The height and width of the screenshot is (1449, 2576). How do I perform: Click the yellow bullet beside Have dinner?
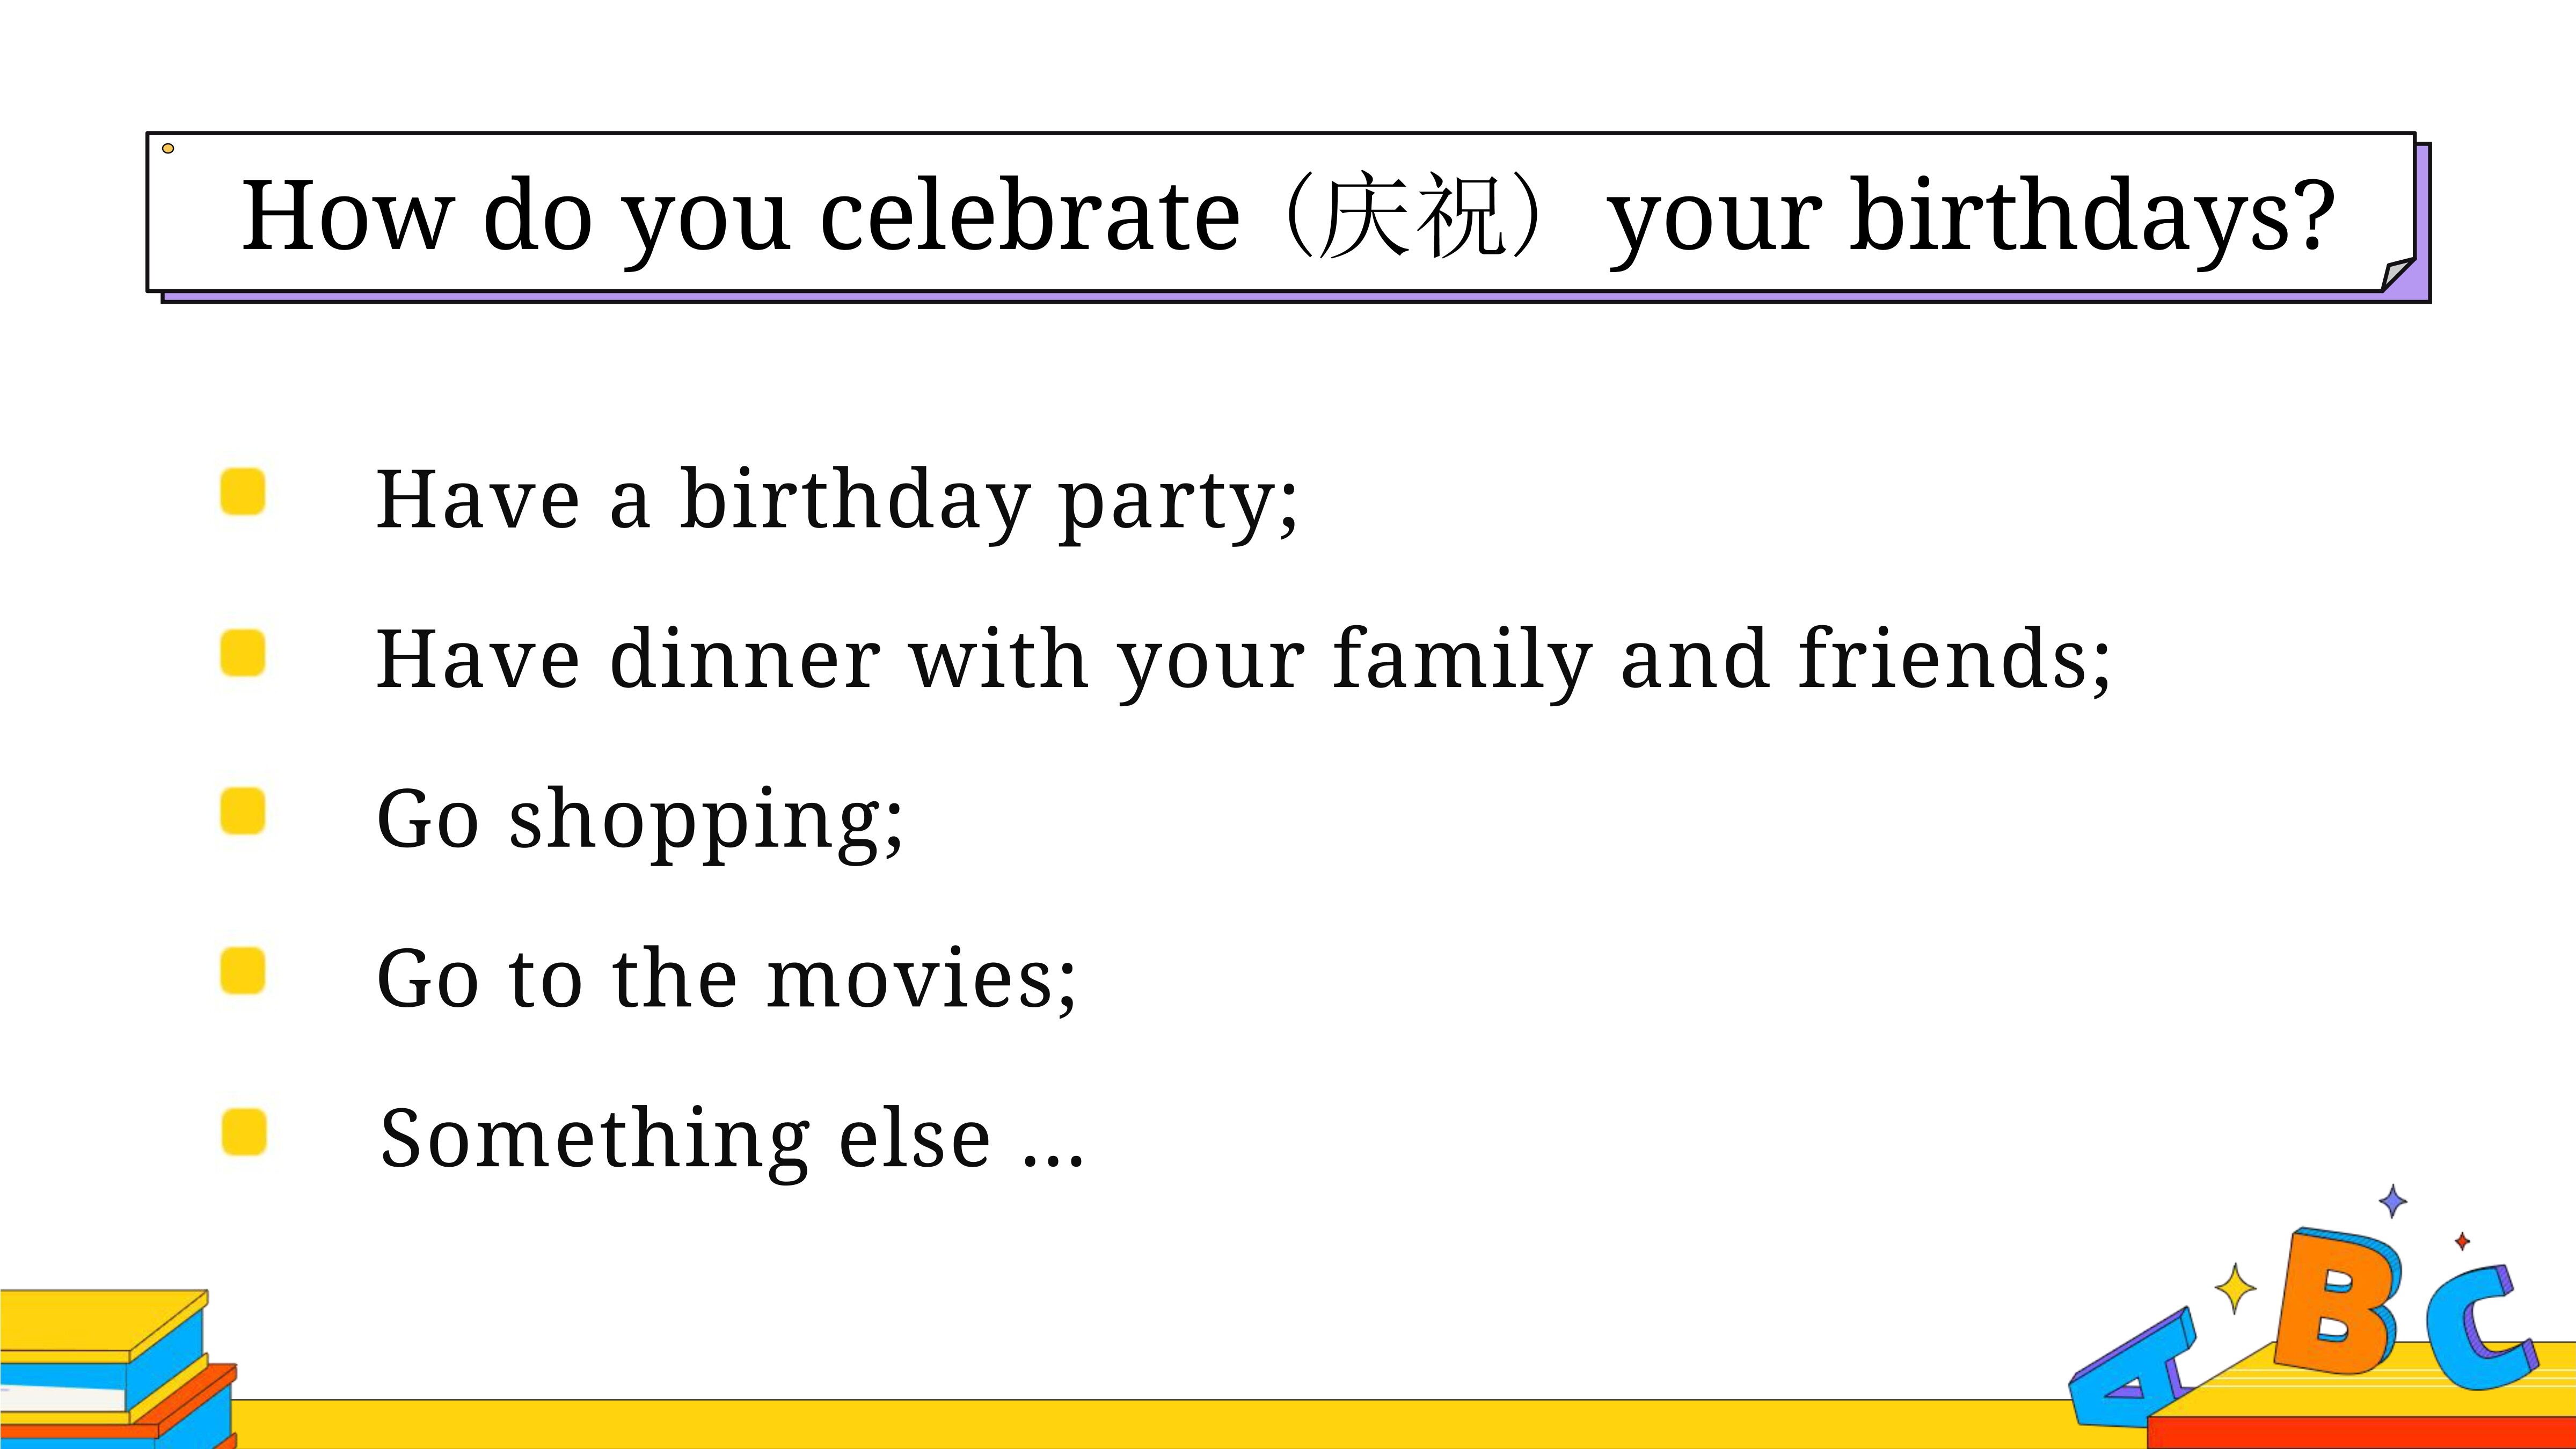[x=243, y=652]
